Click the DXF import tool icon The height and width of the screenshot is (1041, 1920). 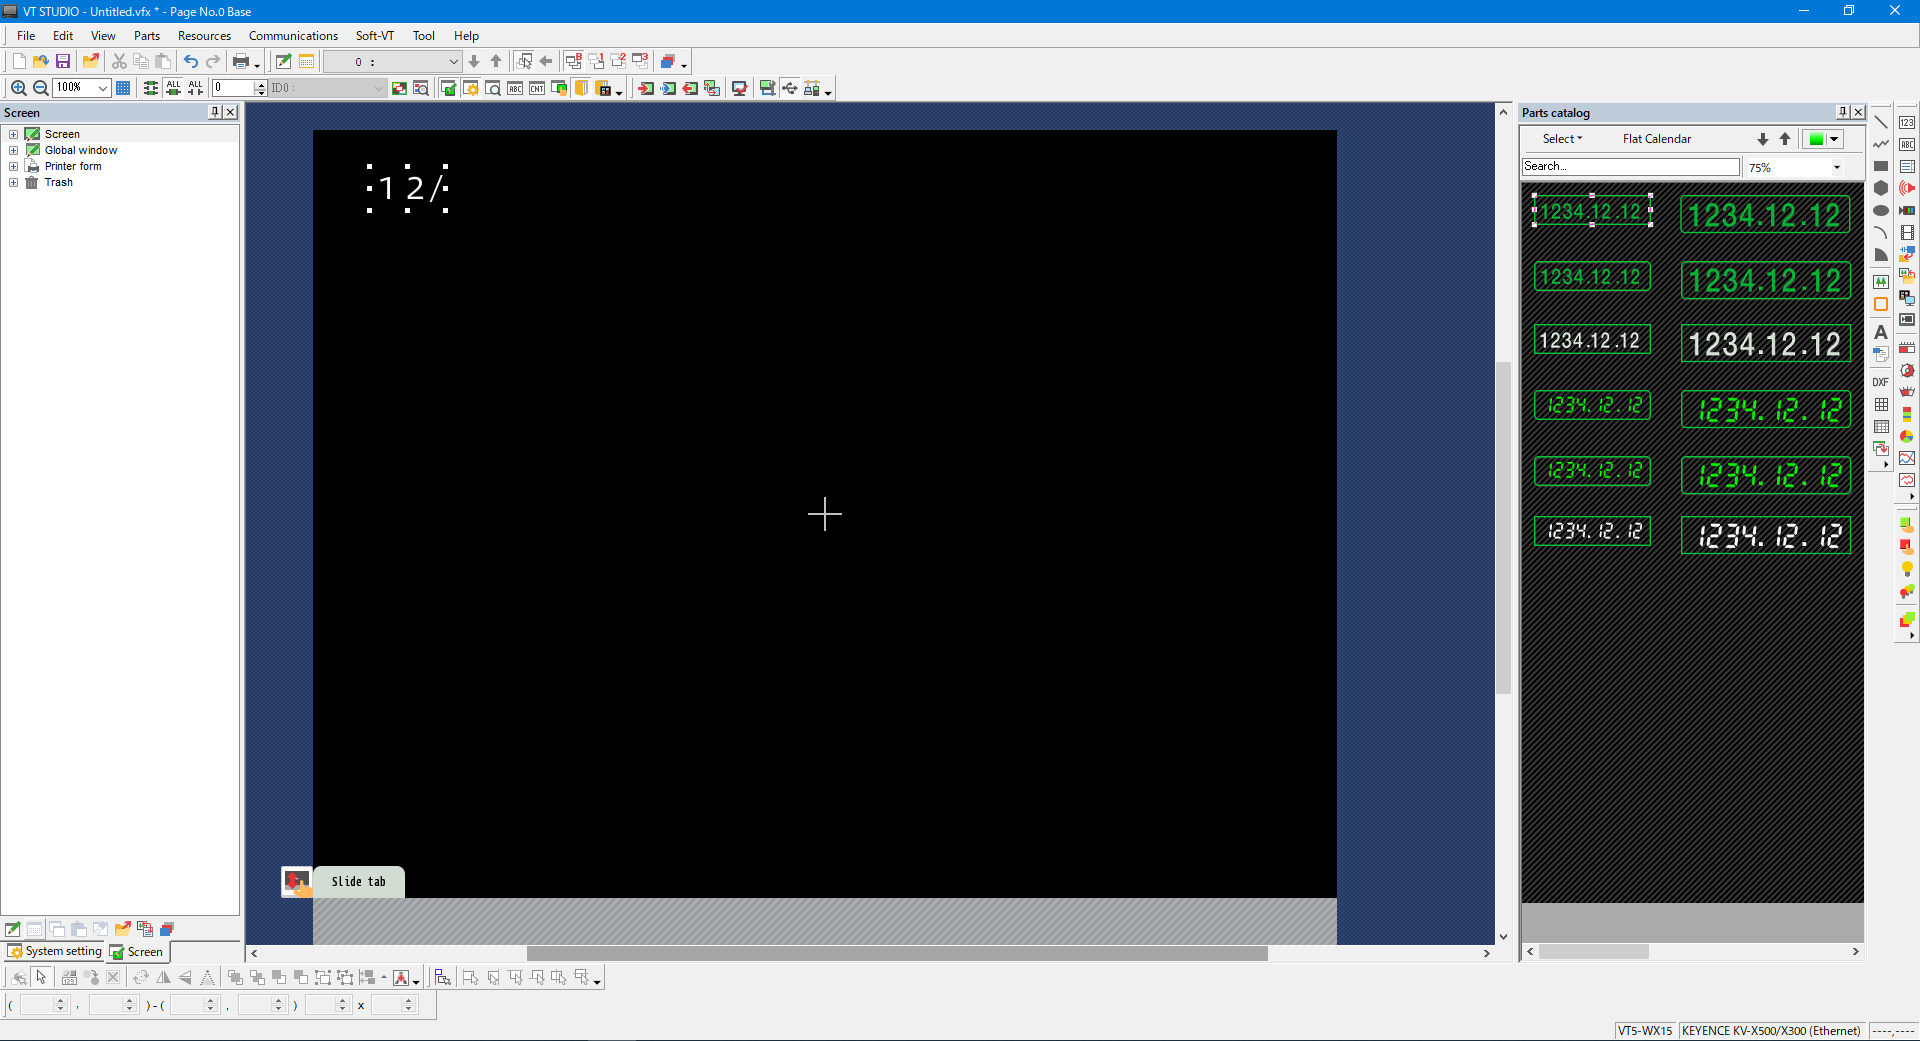tap(1881, 382)
